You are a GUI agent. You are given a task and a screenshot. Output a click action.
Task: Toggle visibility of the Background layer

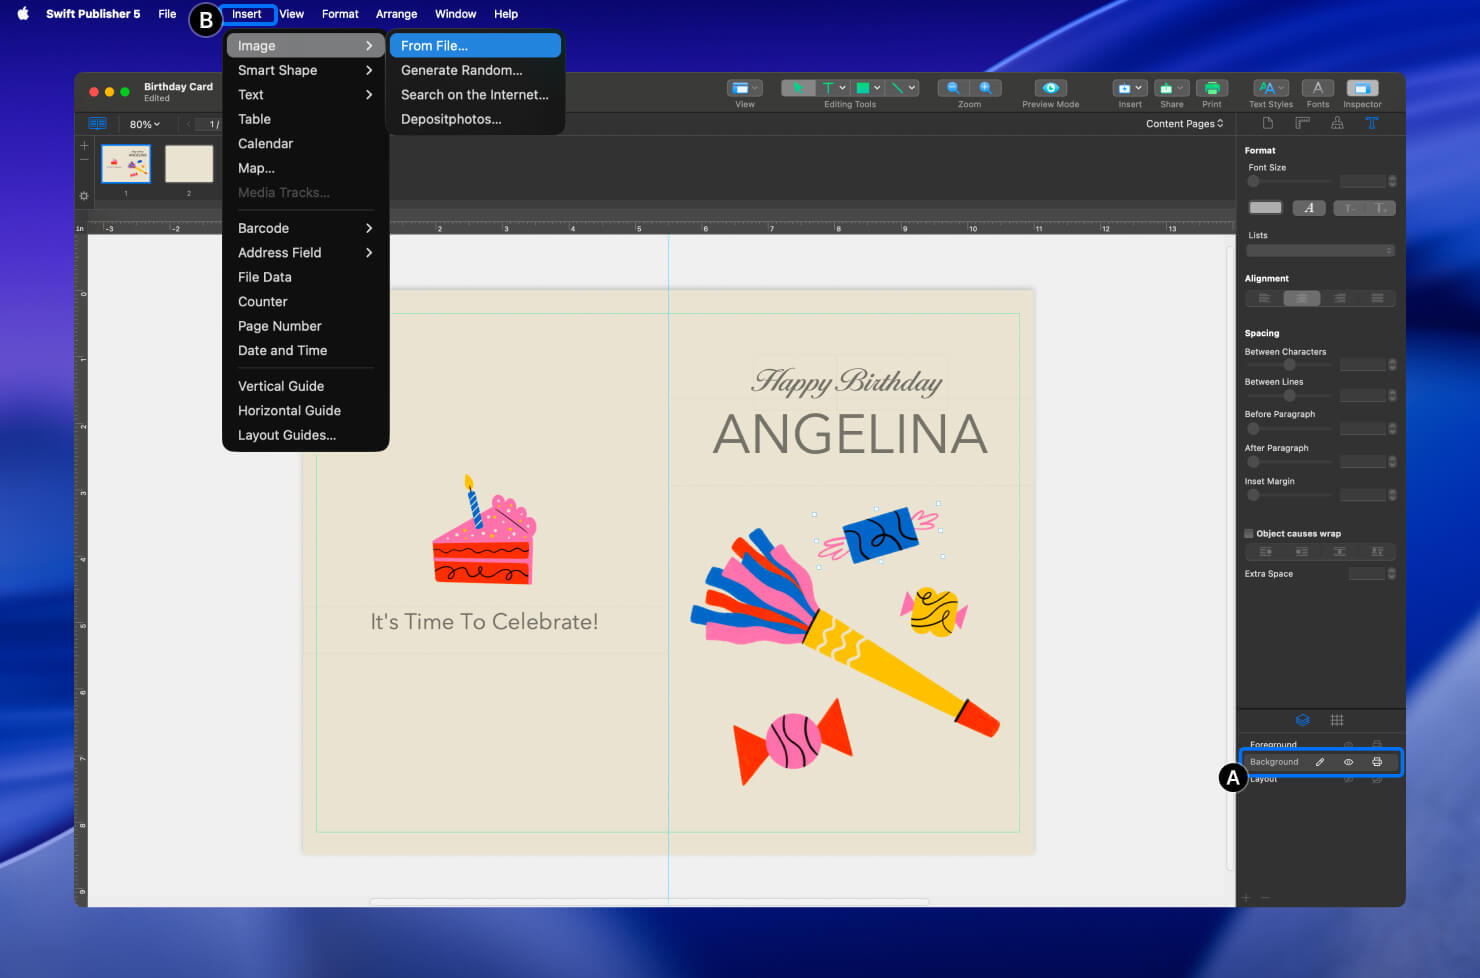(x=1348, y=762)
